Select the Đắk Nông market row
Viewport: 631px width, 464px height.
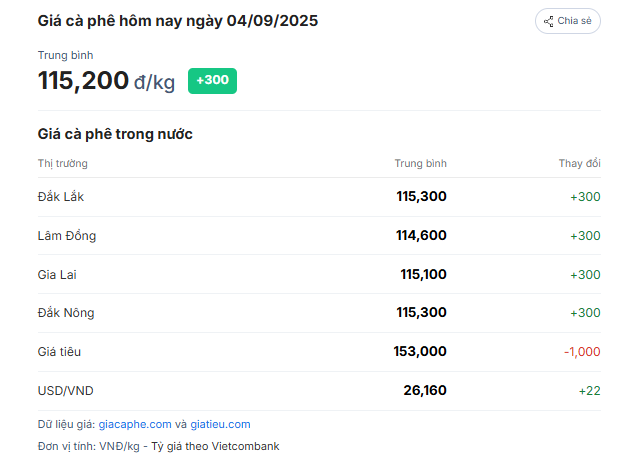pyautogui.click(x=319, y=313)
